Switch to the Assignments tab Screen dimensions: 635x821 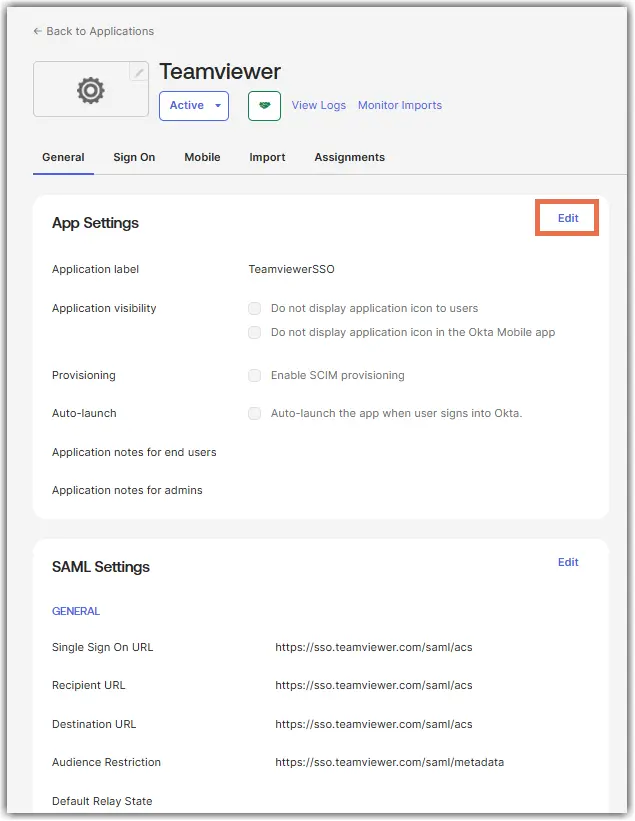(x=350, y=157)
